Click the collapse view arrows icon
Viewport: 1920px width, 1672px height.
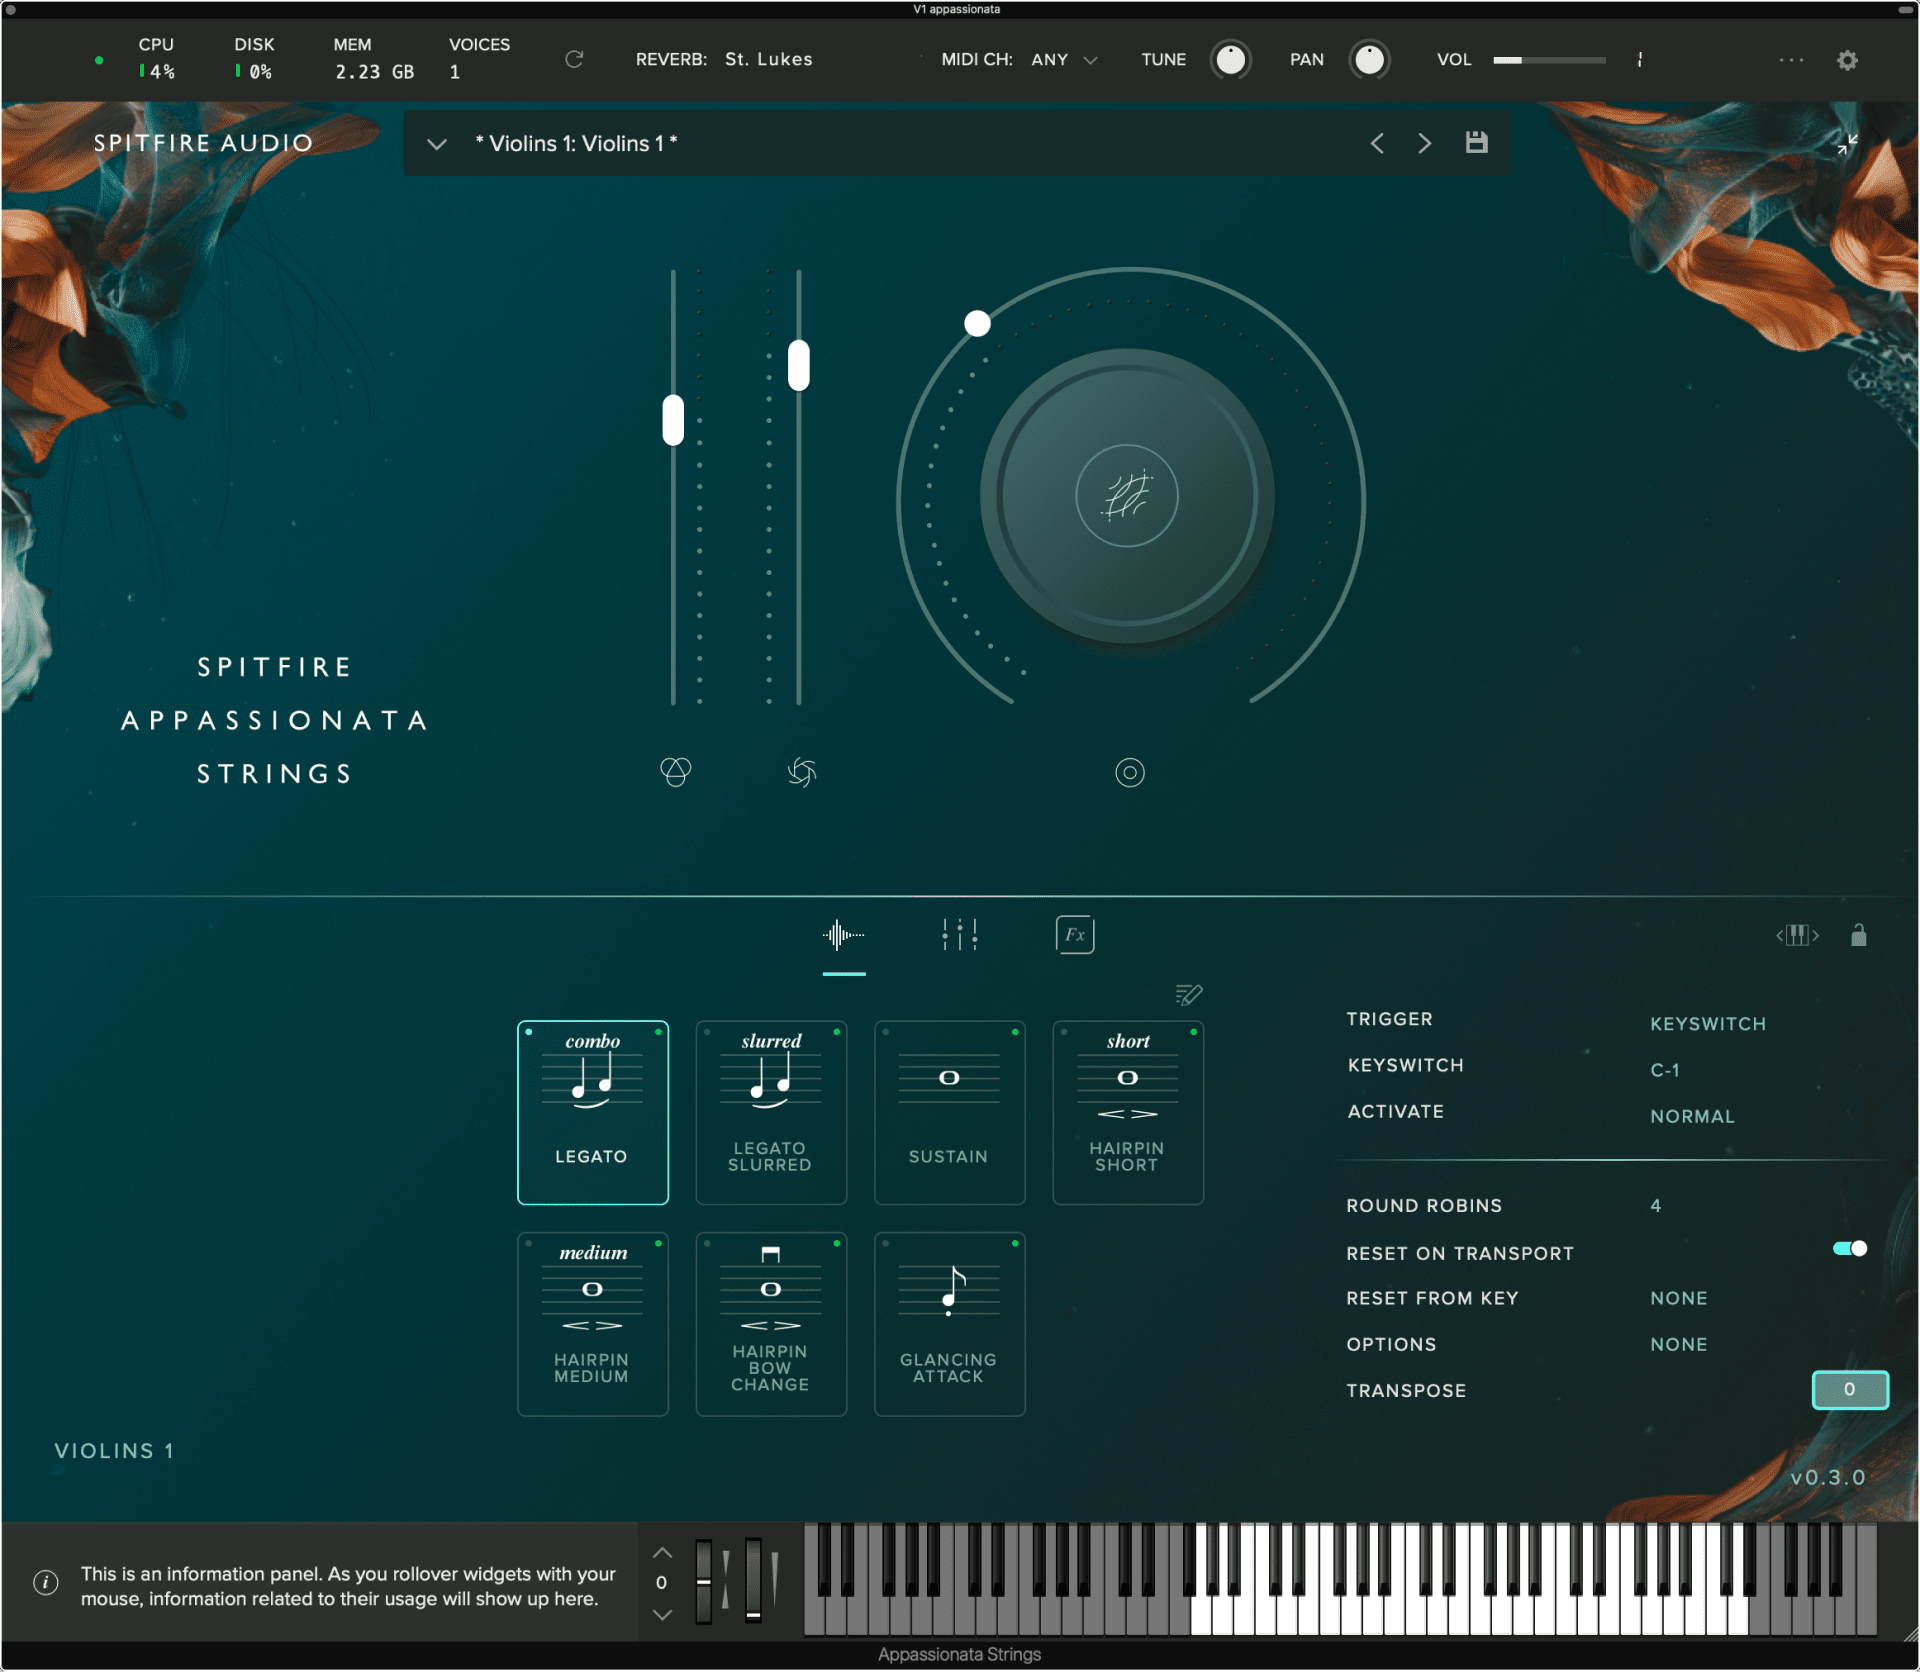click(x=1847, y=144)
